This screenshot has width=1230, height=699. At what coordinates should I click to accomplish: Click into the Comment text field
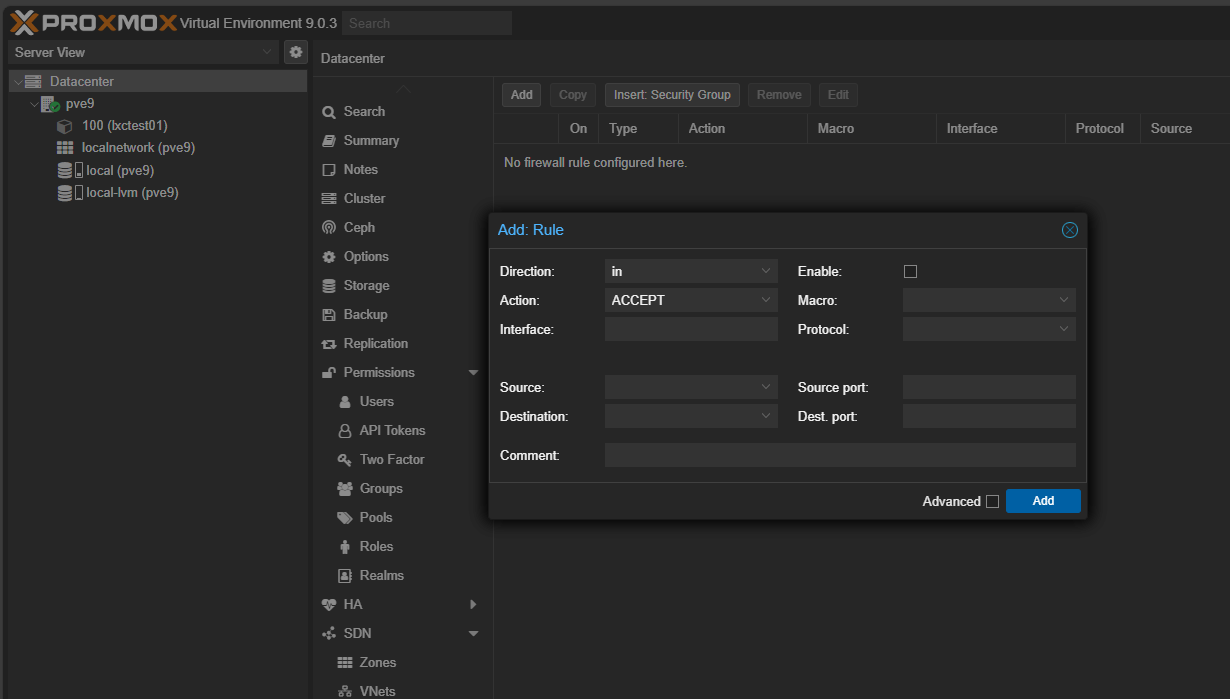(x=840, y=456)
